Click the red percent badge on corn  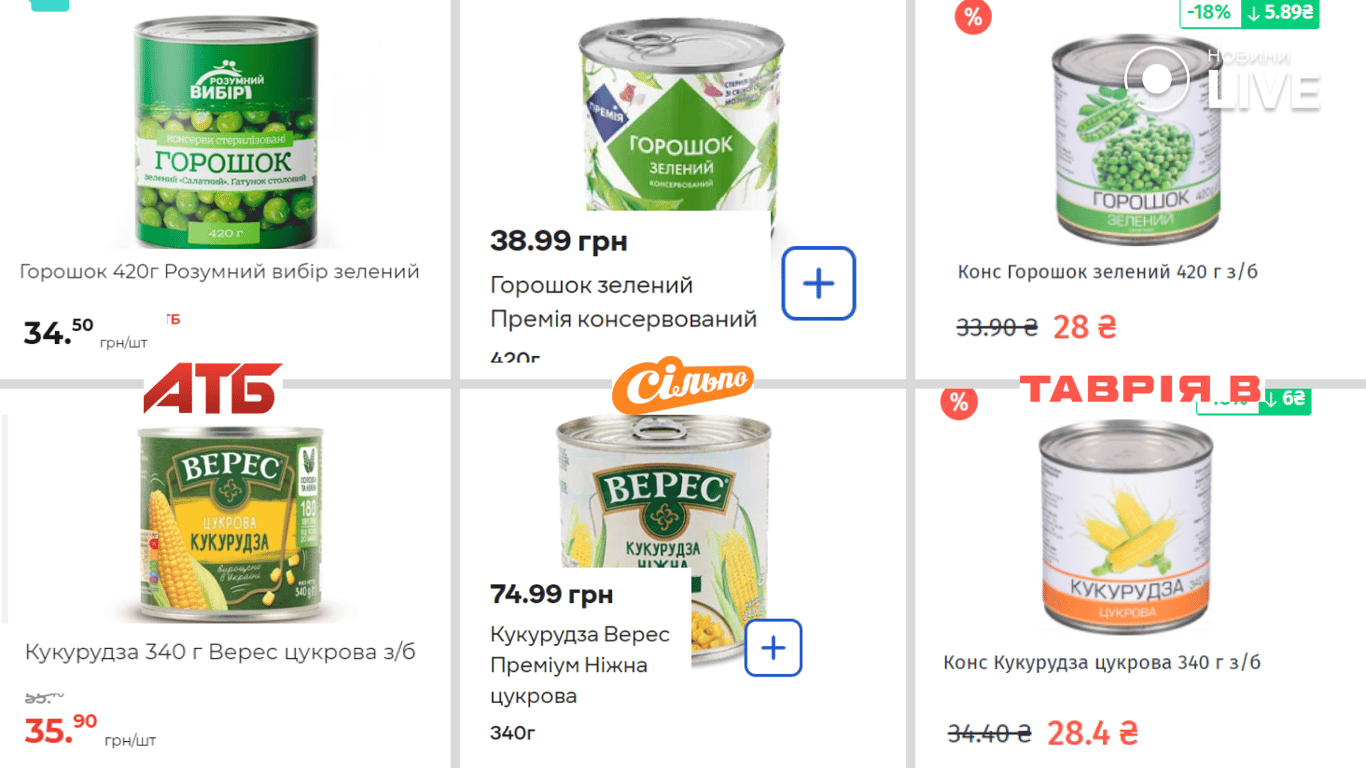pos(958,402)
